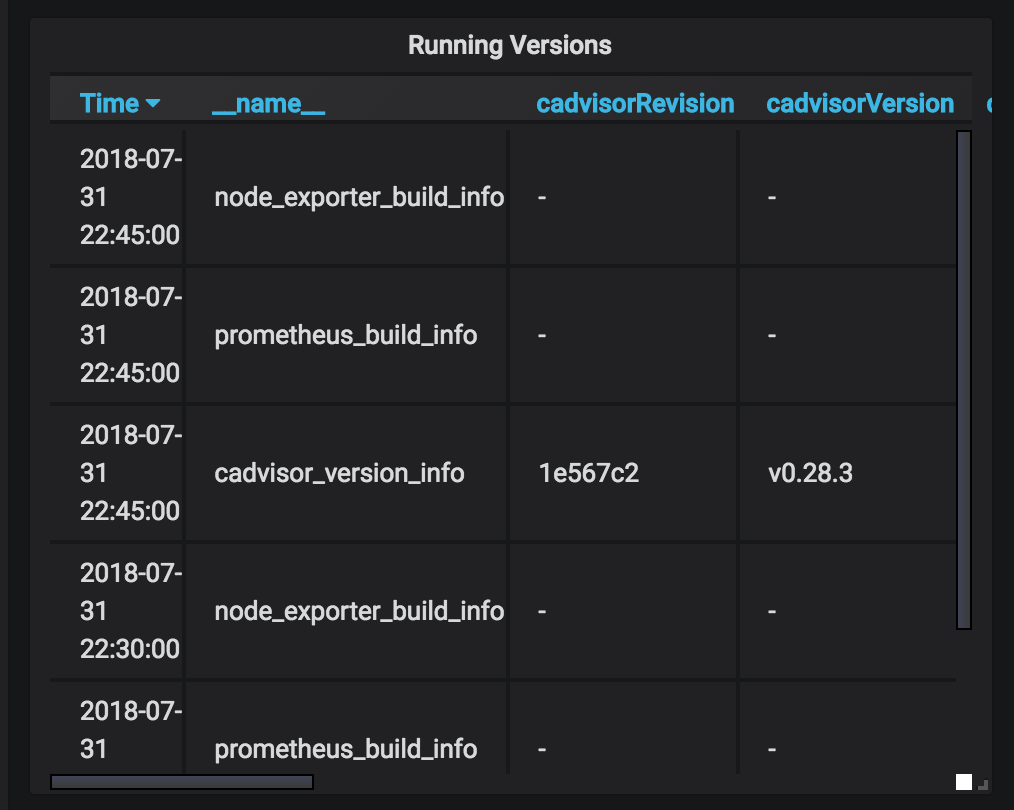Click cadvisorRevision dash in first node_exporter row

(542, 197)
